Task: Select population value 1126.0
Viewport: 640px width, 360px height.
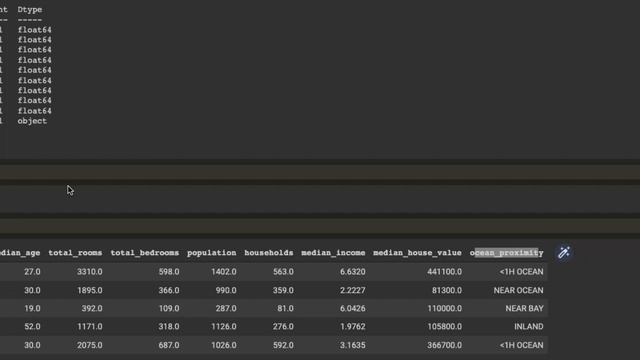Action: click(224, 327)
